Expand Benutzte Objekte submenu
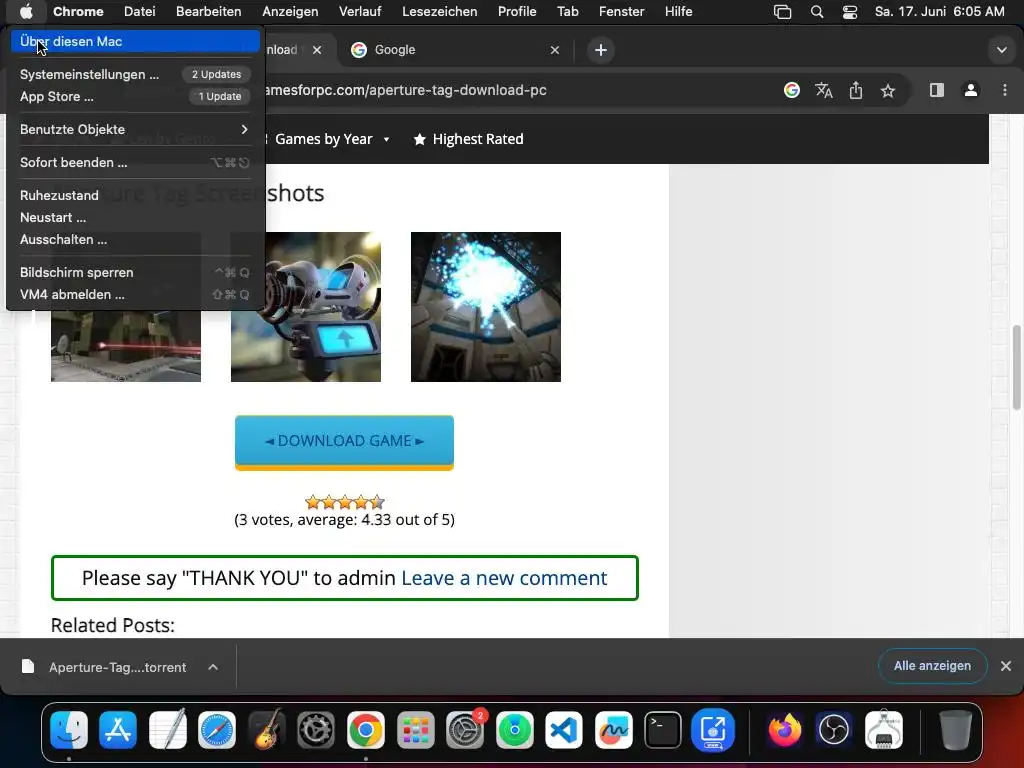Screen dimensions: 1024x768 (135, 129)
